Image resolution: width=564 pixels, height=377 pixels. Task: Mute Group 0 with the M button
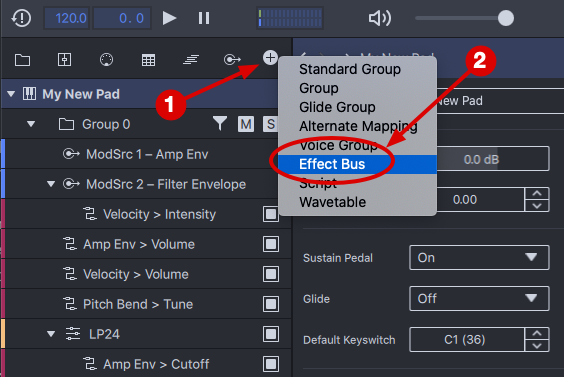coord(246,124)
